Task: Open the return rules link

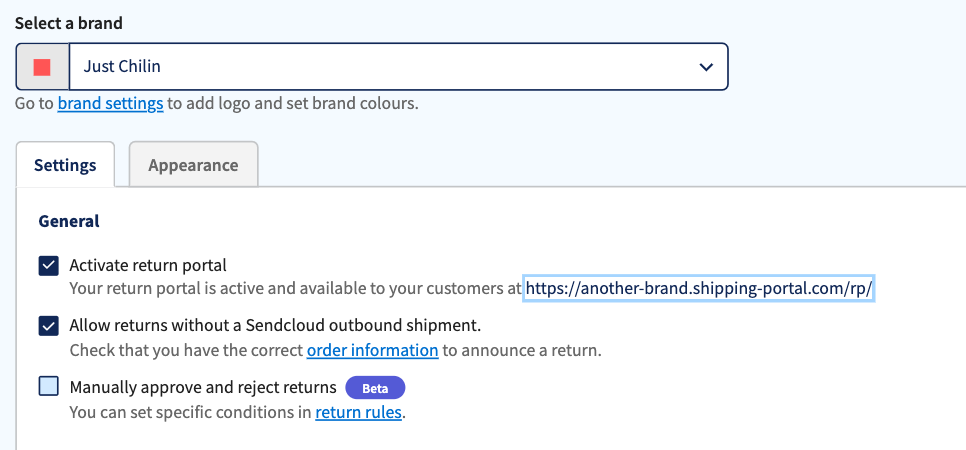Action: [x=358, y=411]
